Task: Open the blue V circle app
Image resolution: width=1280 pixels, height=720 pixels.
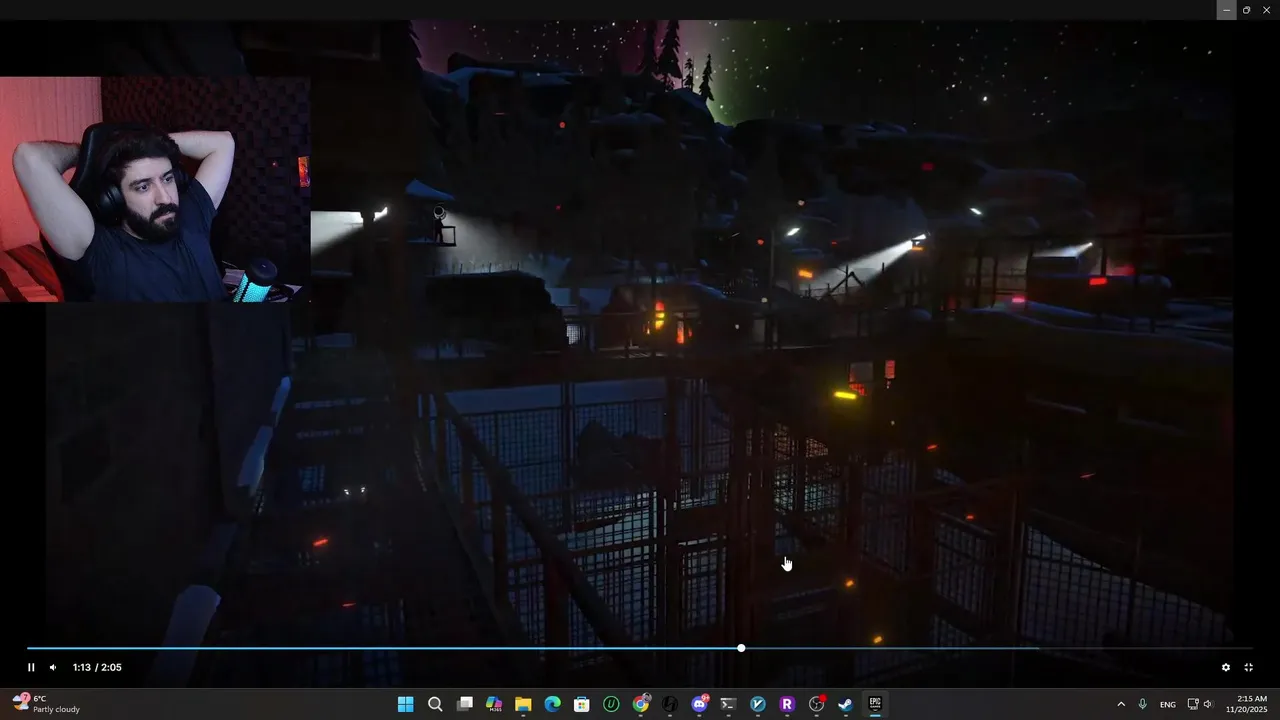Action: pyautogui.click(x=757, y=704)
